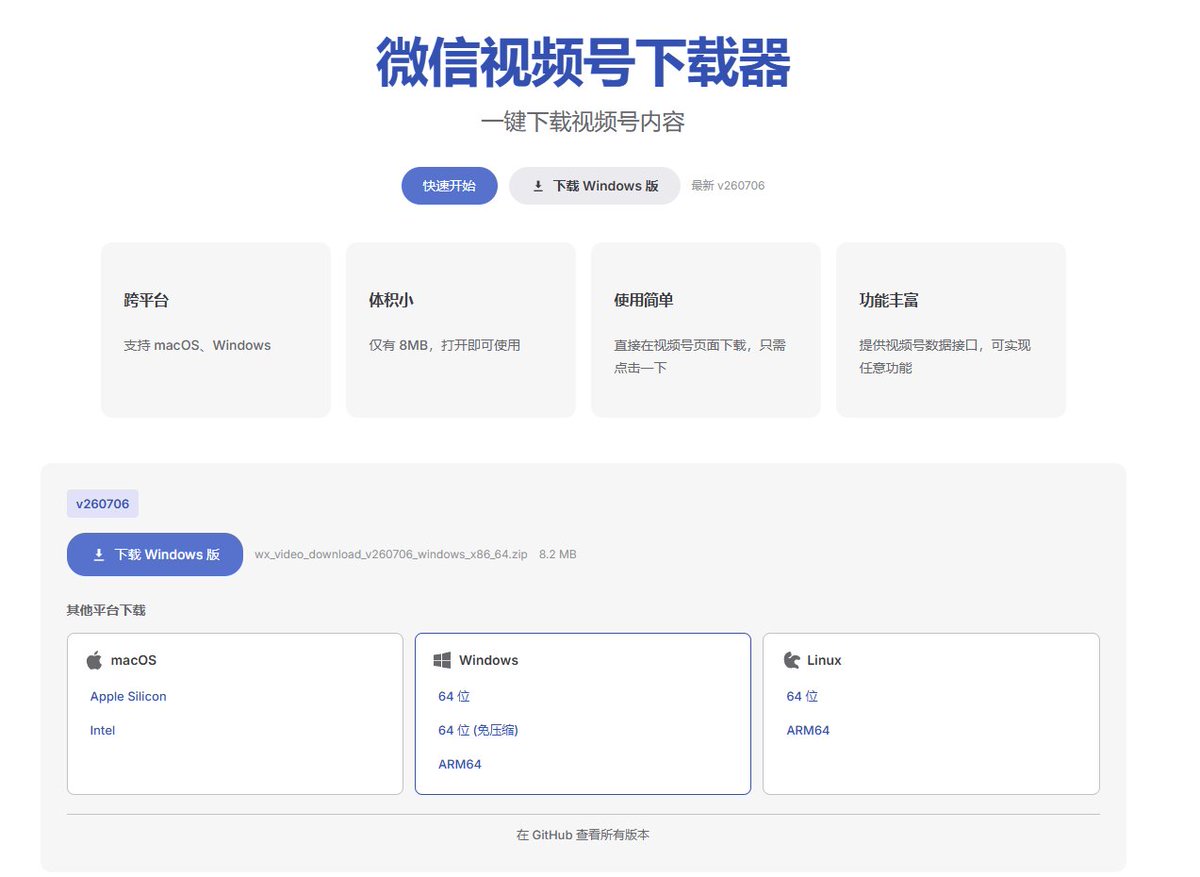The image size is (1200, 877).
Task: Click the 支持 macOS、Windows description text
Action: click(197, 345)
